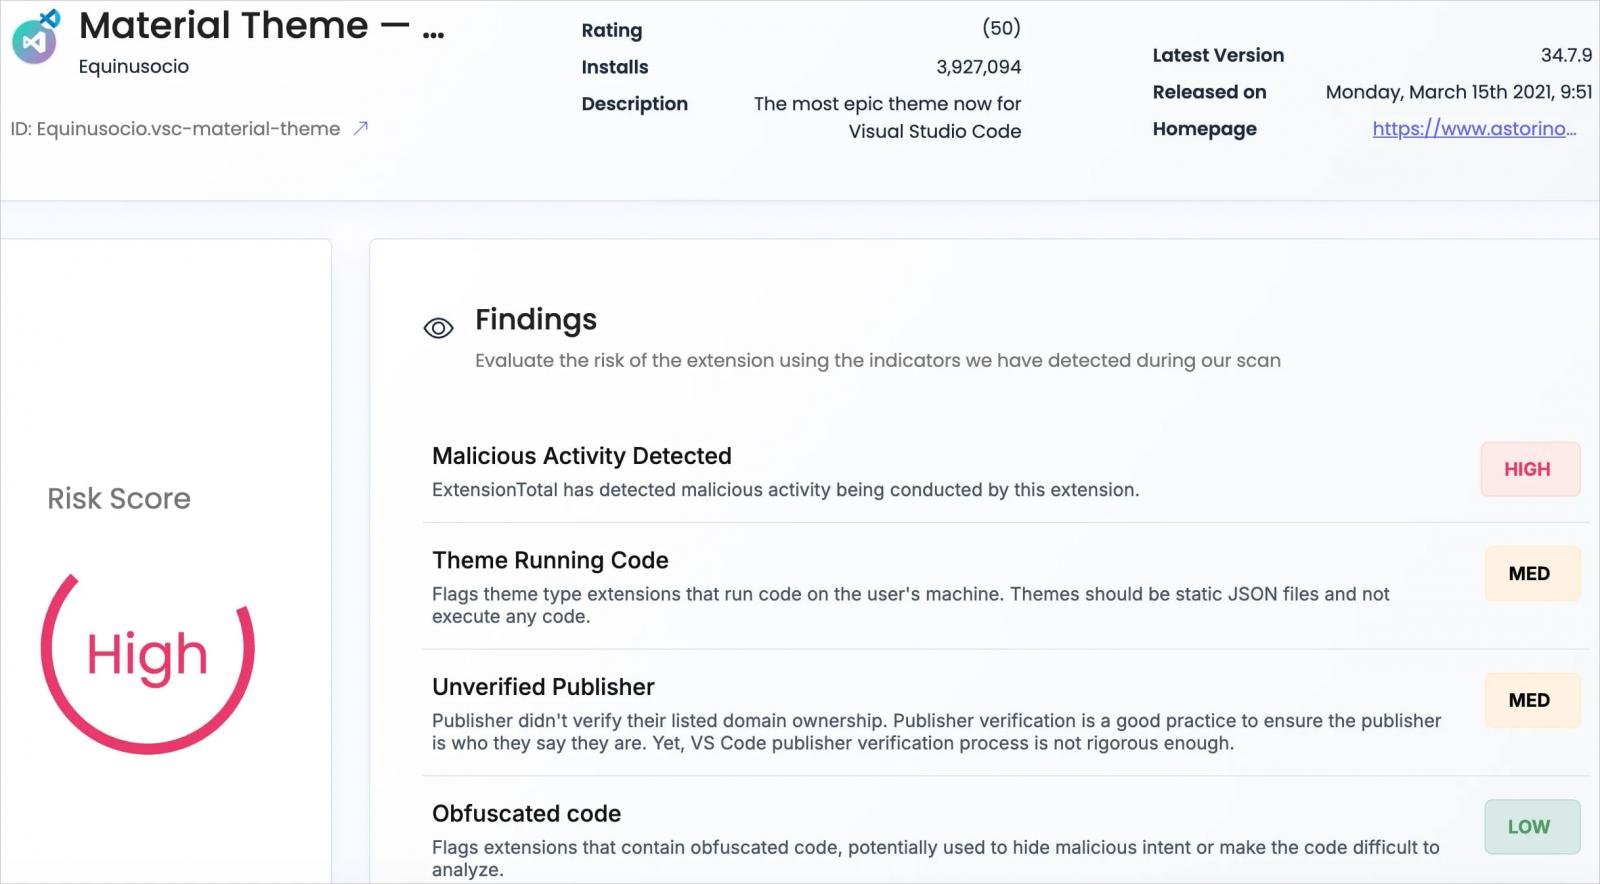Click the Rating label

[612, 30]
